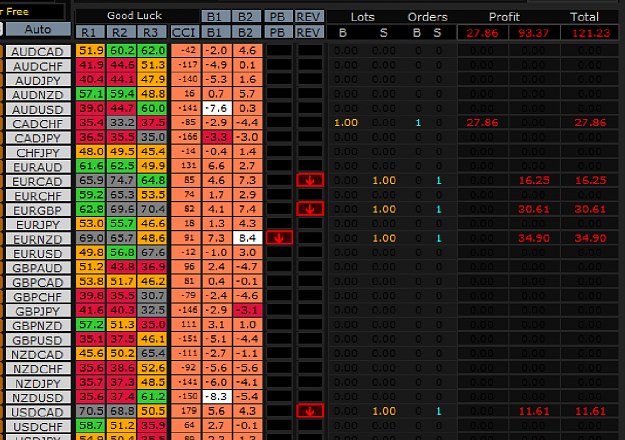This screenshot has height=440, width=625.
Task: Click the red PB down arrow for EURNZD
Action: [279, 238]
